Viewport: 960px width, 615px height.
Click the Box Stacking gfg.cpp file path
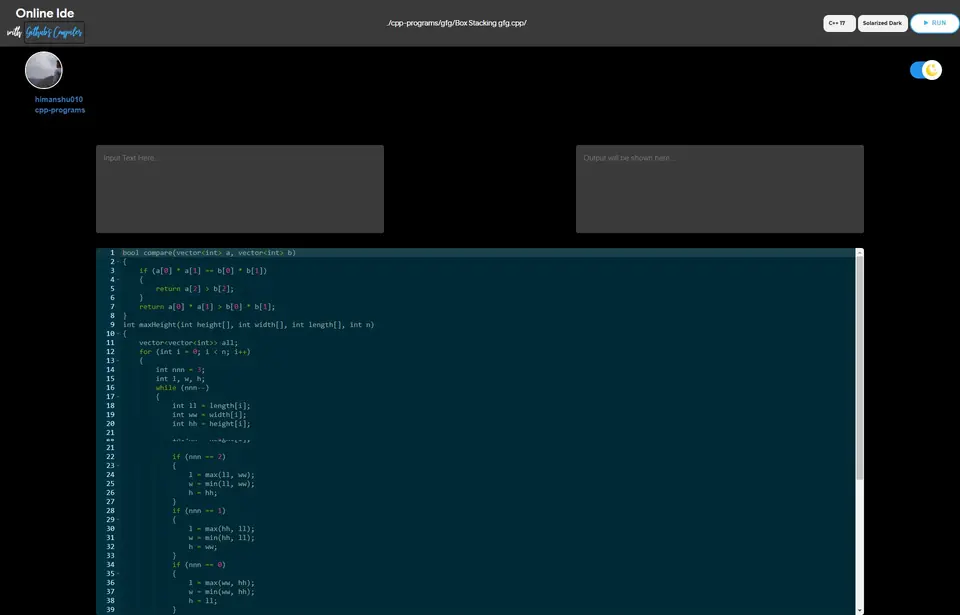457,23
